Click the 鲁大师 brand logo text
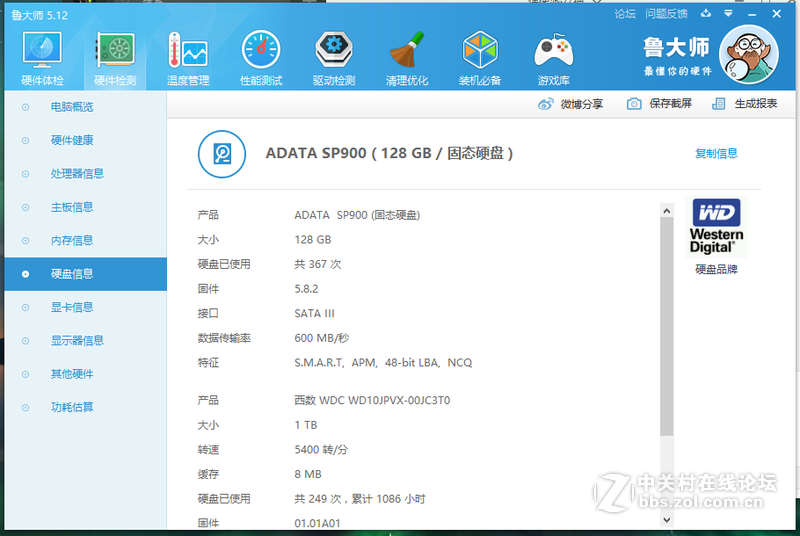800x536 pixels. (676, 48)
